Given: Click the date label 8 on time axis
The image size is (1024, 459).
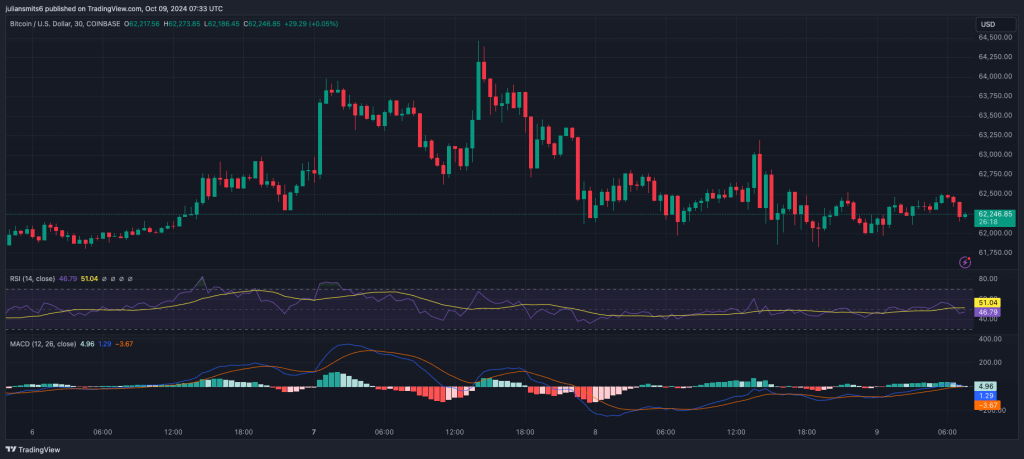Looking at the screenshot, I should pyautogui.click(x=596, y=432).
